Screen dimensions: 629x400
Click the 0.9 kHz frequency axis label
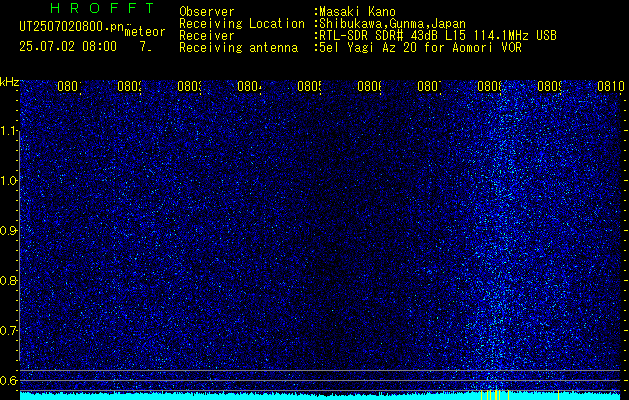tap(9, 231)
